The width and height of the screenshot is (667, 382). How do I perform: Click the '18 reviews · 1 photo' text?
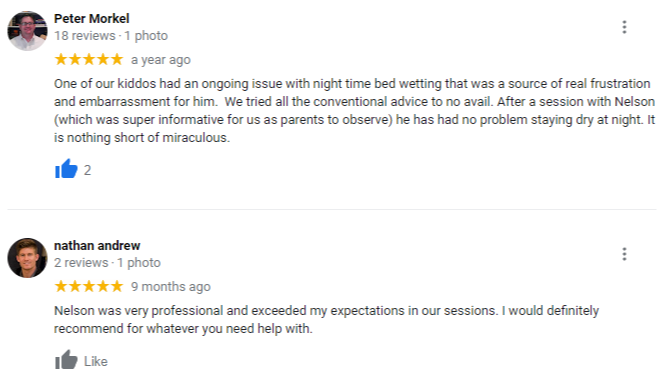tap(111, 36)
